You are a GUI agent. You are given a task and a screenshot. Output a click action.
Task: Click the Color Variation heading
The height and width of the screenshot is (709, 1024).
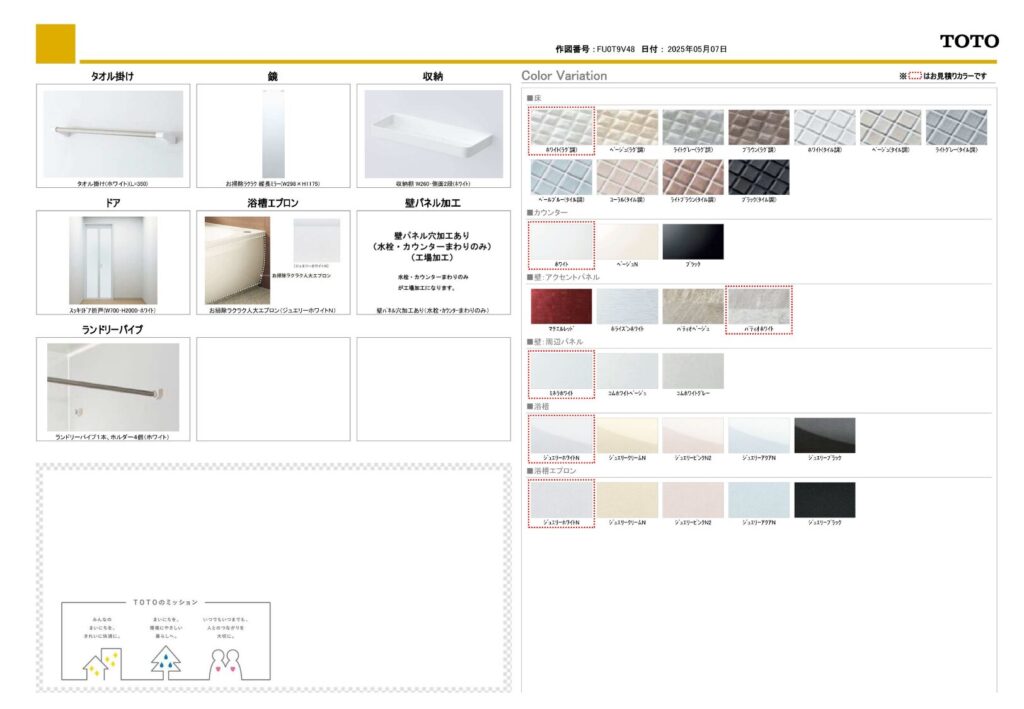tap(564, 76)
